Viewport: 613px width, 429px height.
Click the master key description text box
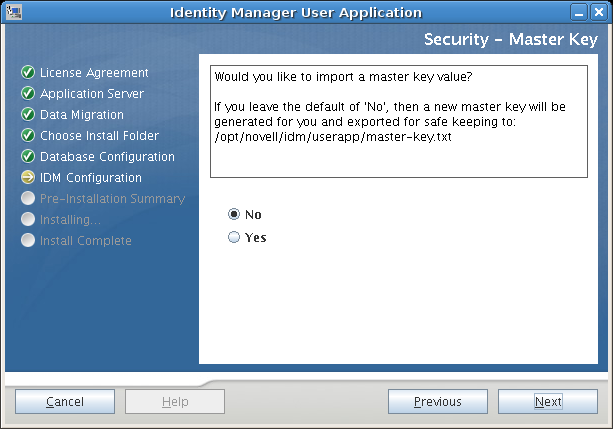(398, 122)
